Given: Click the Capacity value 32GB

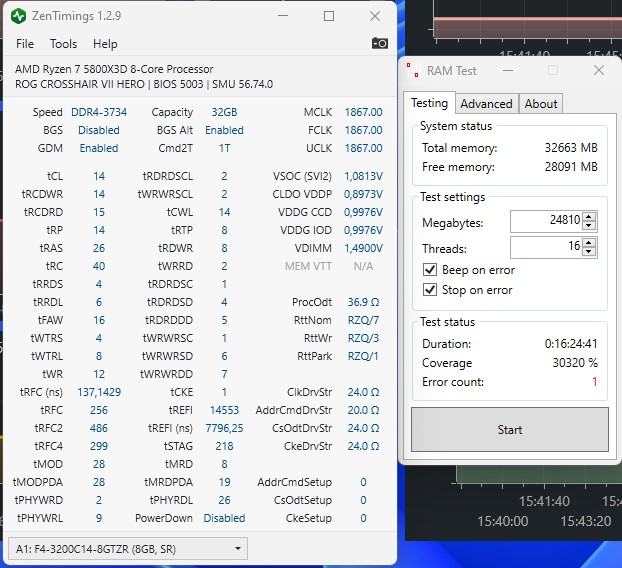Looking at the screenshot, I should [224, 112].
